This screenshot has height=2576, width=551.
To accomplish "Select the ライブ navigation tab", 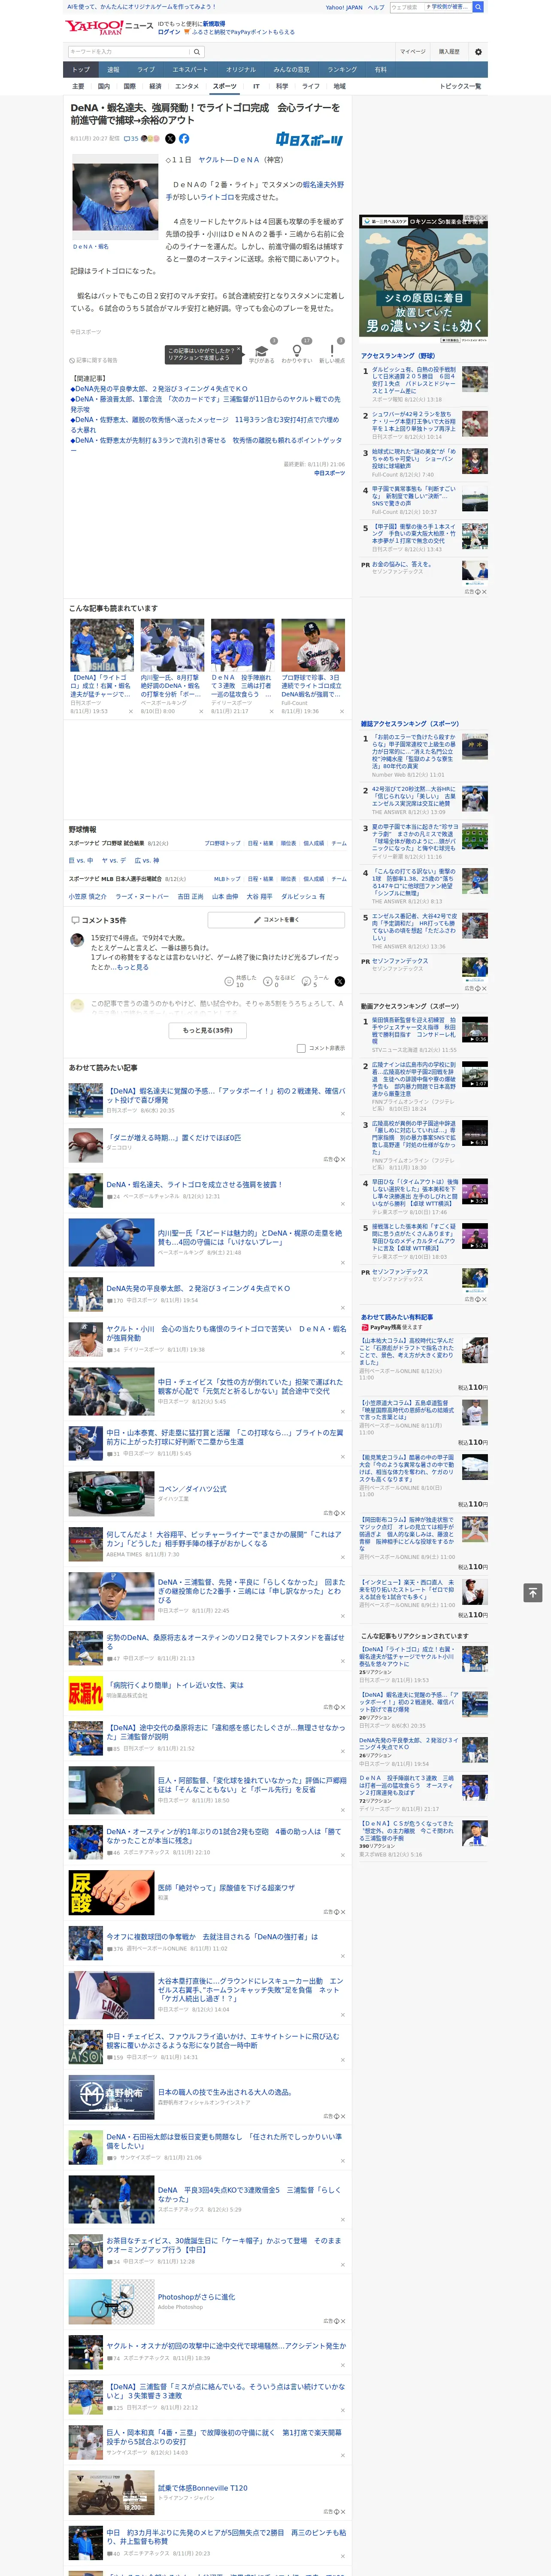I will [x=146, y=70].
